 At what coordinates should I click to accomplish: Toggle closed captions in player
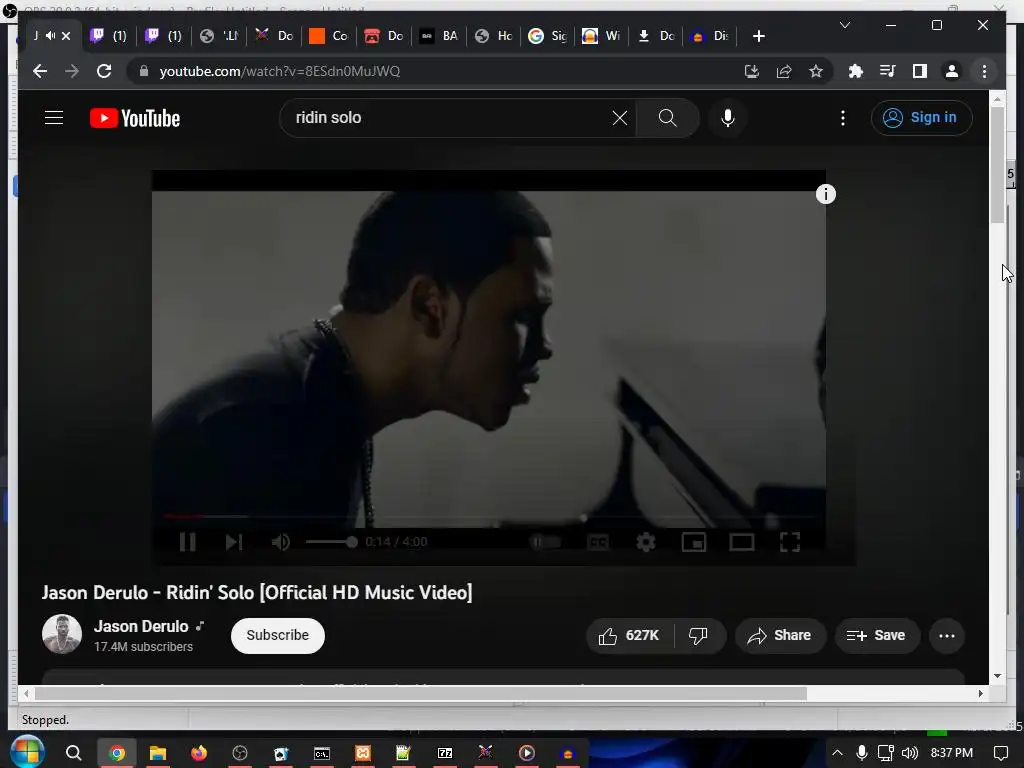598,541
